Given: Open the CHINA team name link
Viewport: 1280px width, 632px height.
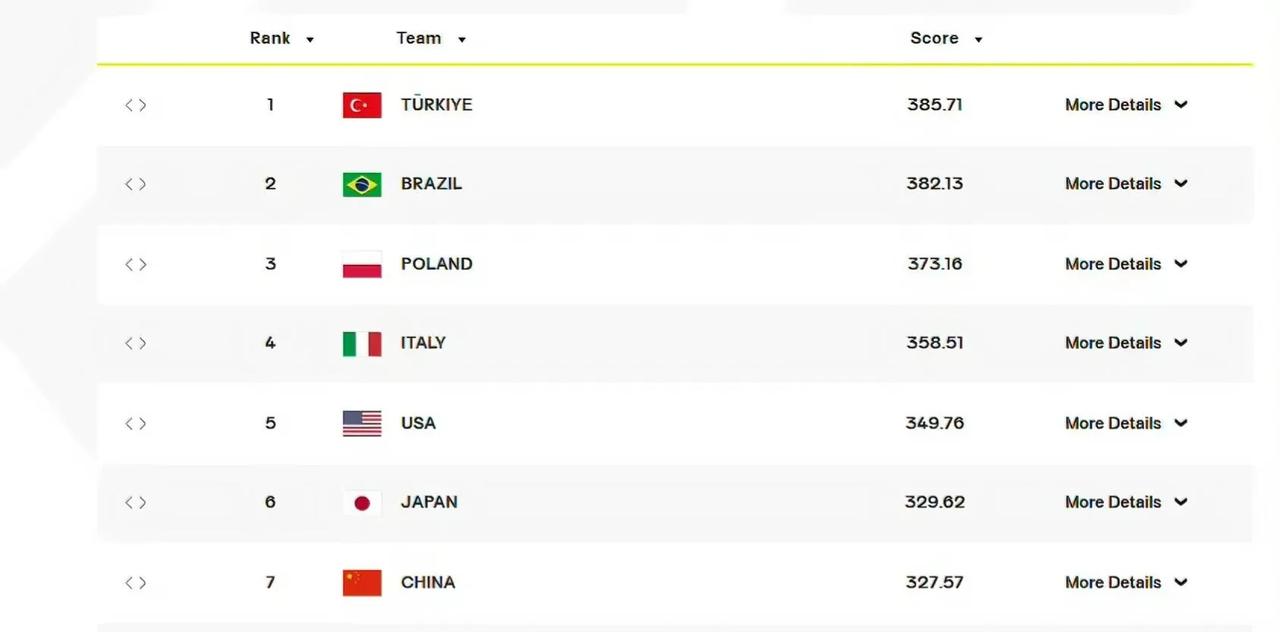Looking at the screenshot, I should (x=428, y=583).
